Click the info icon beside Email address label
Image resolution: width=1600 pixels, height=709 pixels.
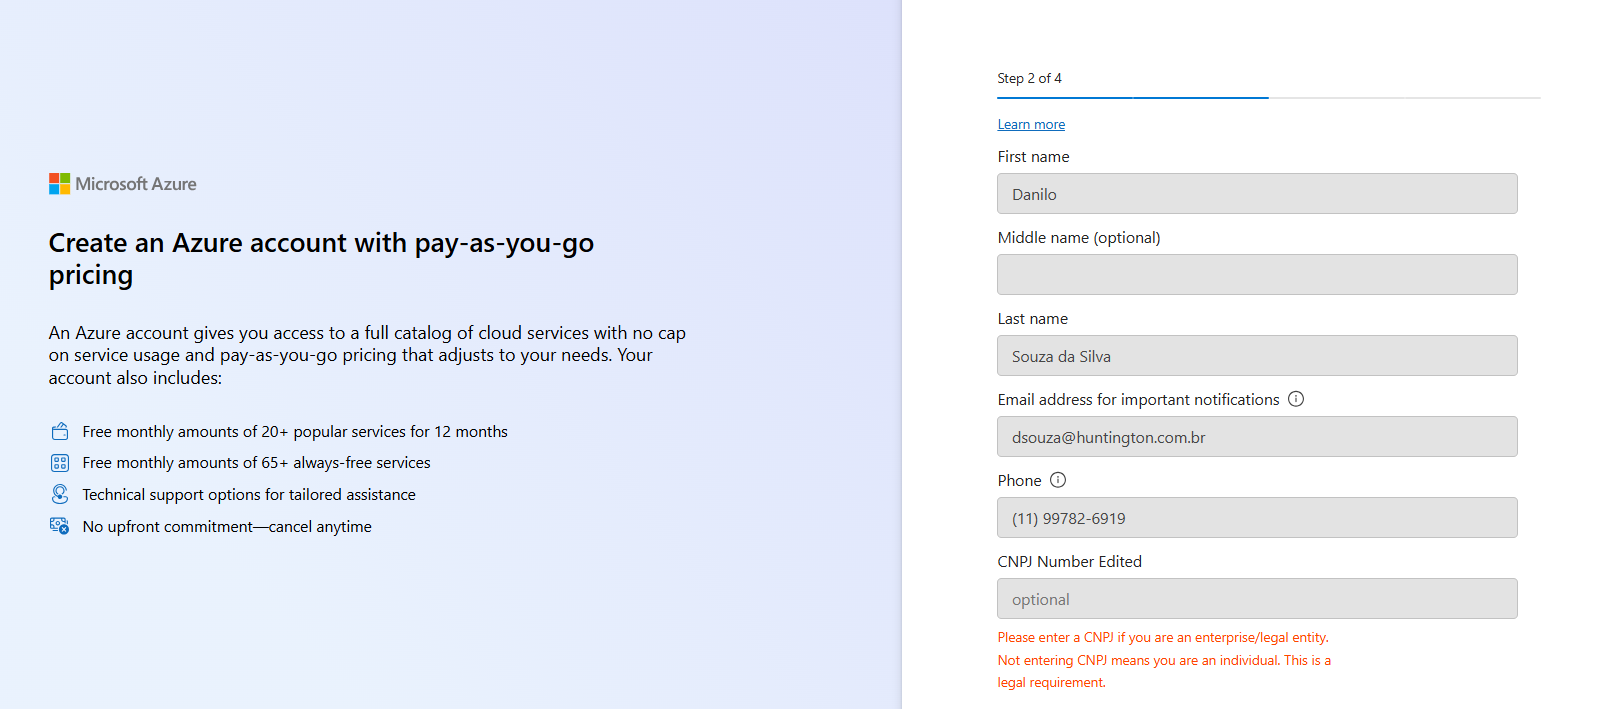[1296, 399]
